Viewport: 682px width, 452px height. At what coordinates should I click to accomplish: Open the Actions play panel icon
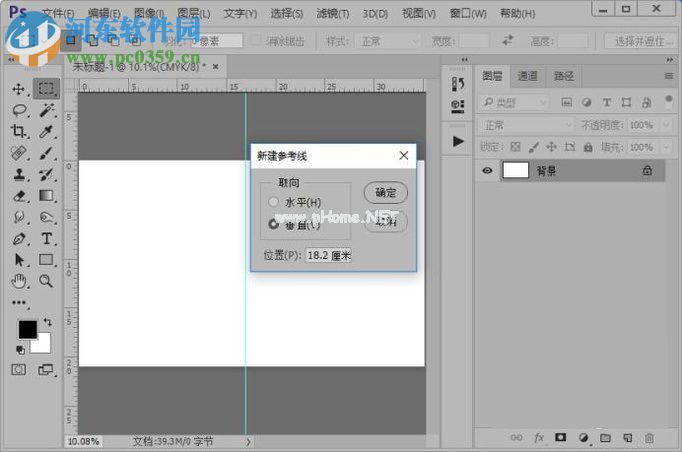(x=458, y=141)
